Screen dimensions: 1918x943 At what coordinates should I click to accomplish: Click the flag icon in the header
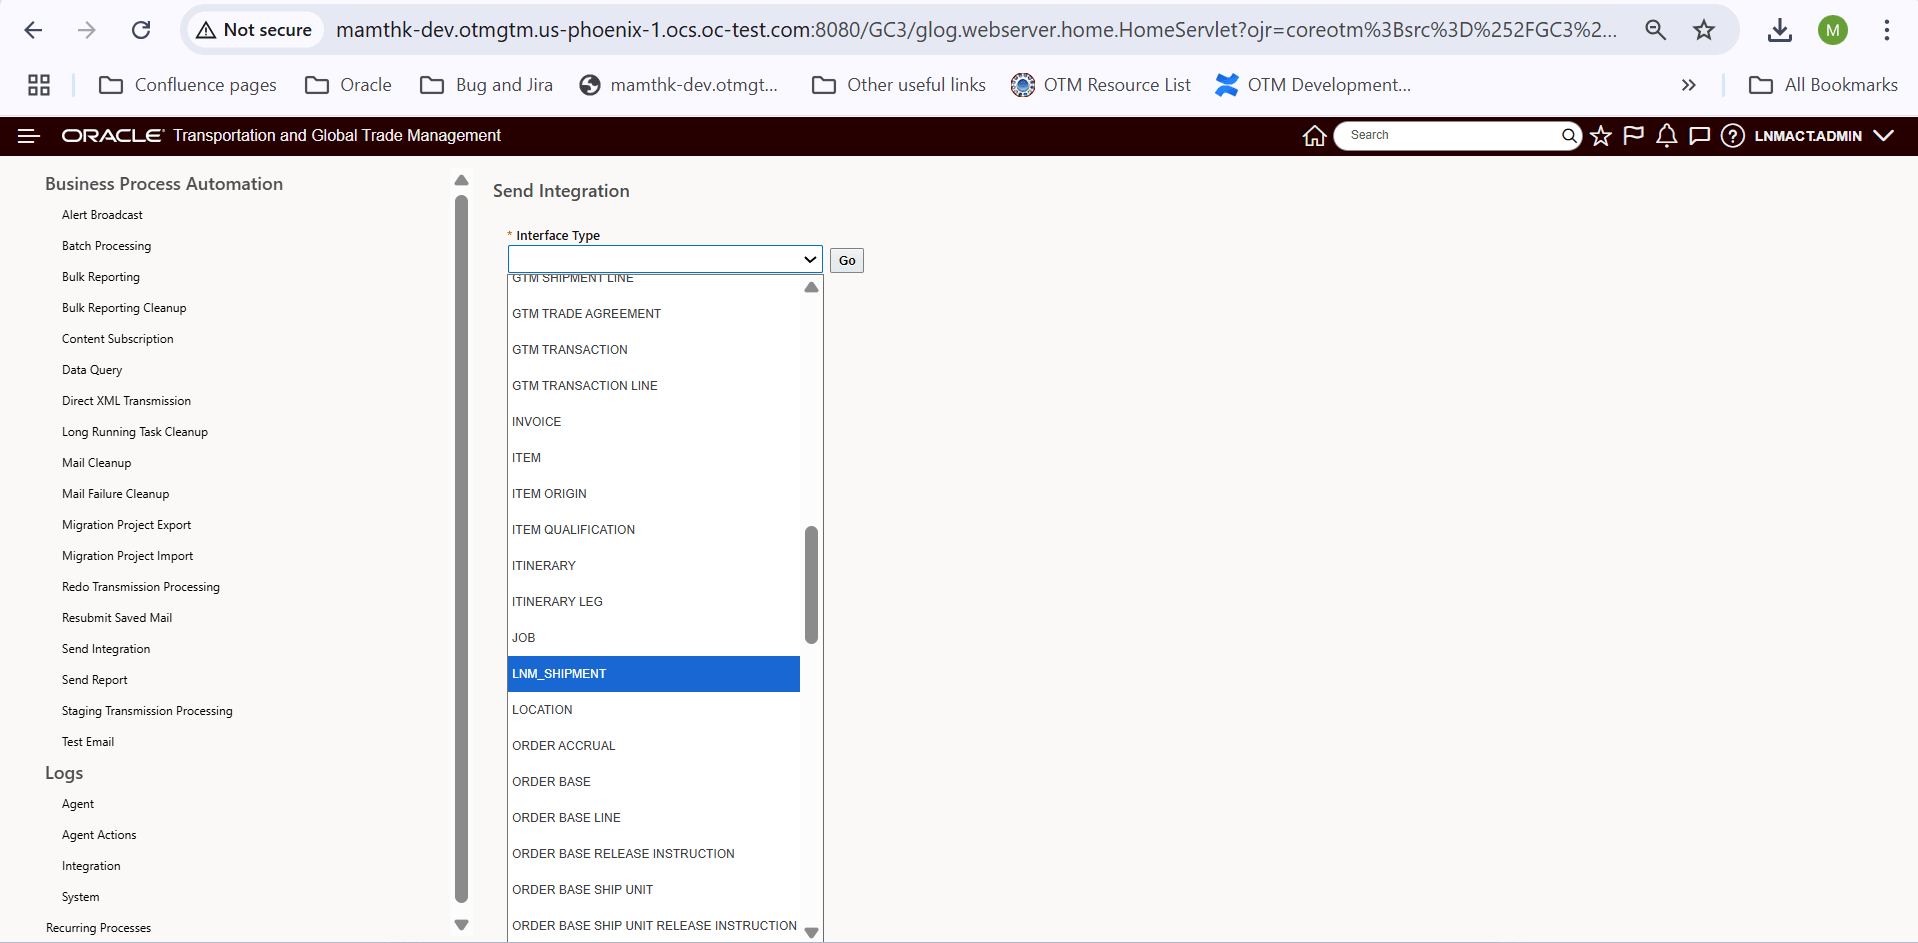[x=1633, y=135]
